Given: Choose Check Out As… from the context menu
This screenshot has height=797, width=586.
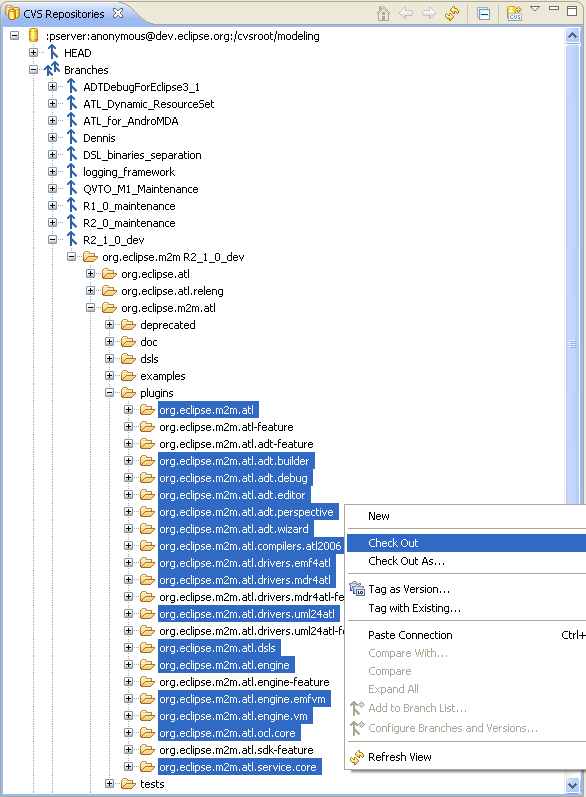Looking at the screenshot, I should pos(466,561).
